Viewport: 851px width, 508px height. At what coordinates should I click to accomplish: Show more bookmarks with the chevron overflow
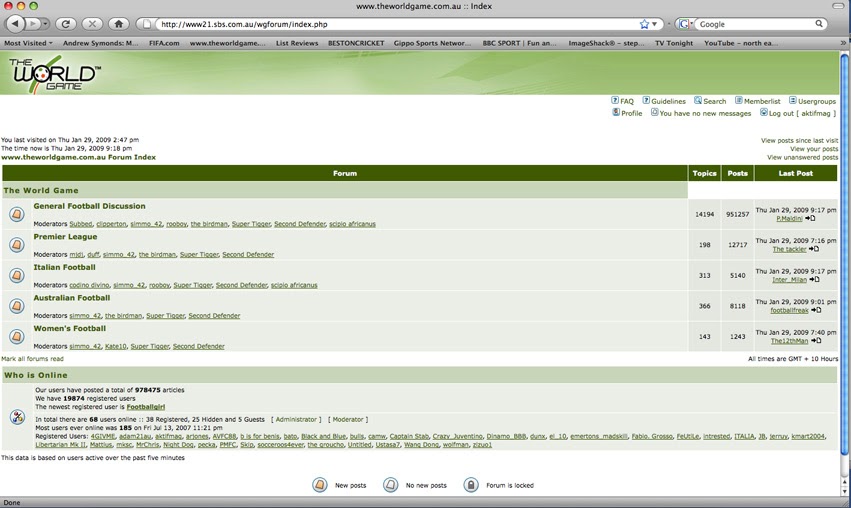(843, 43)
